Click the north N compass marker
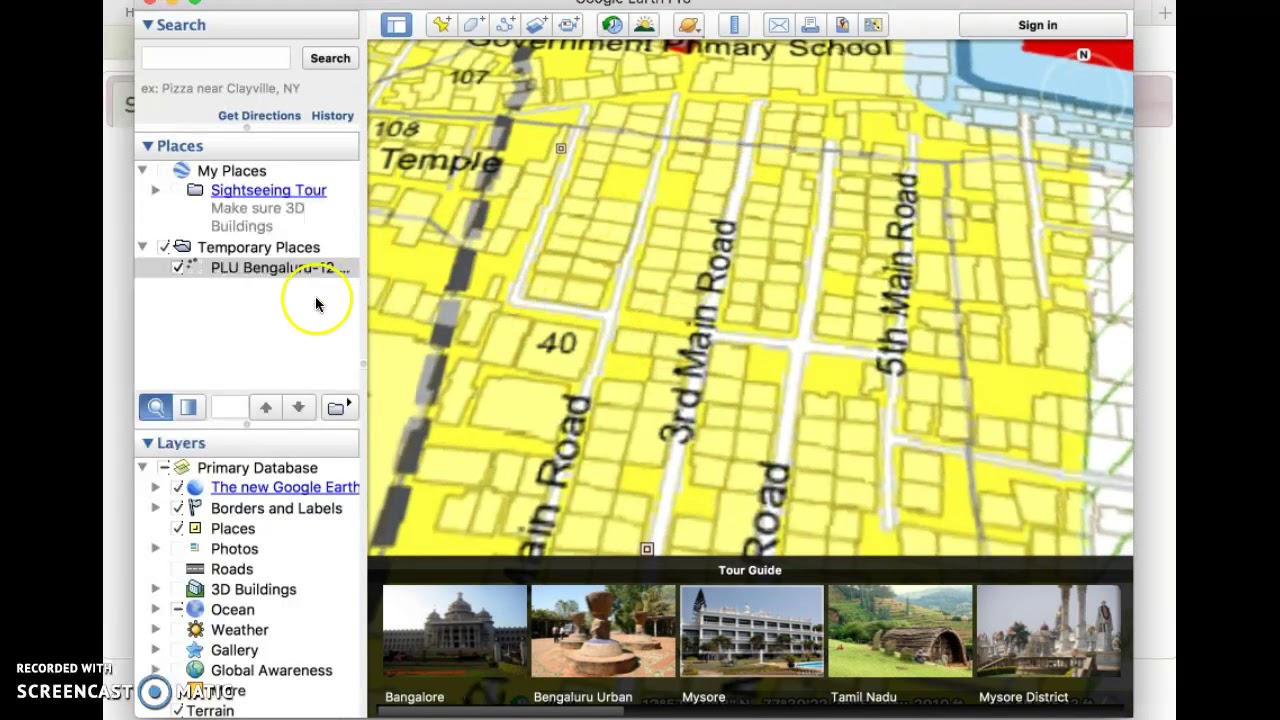This screenshot has width=1280, height=720. pos(1083,55)
